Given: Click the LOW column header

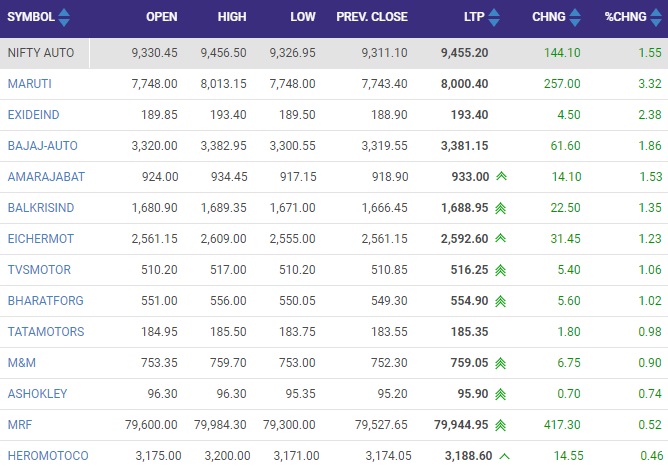Looking at the screenshot, I should (x=303, y=17).
